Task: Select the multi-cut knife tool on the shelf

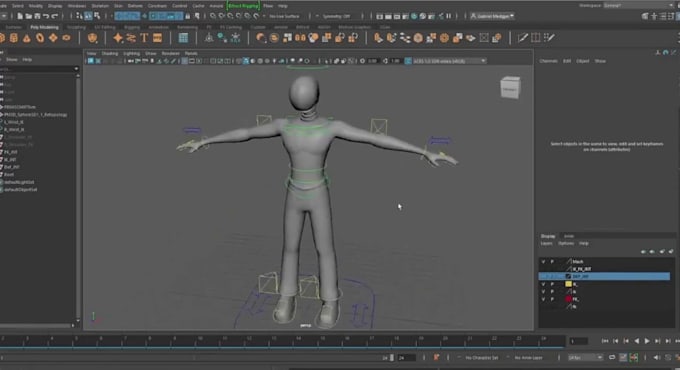Action: pos(523,38)
